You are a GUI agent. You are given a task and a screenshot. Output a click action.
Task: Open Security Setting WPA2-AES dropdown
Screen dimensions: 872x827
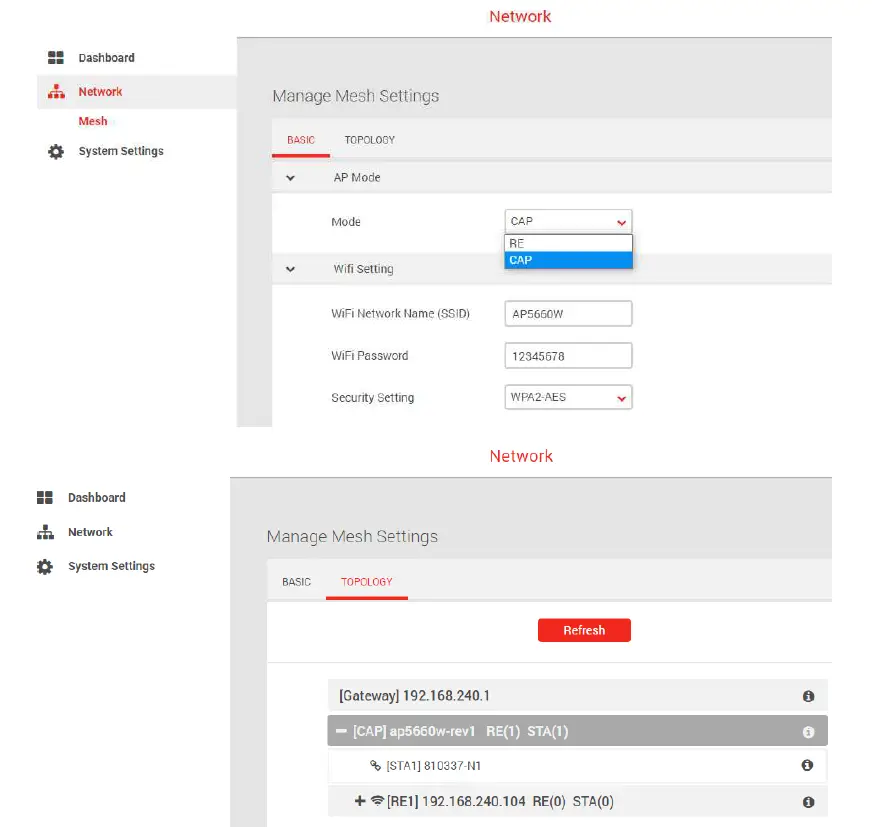click(568, 397)
